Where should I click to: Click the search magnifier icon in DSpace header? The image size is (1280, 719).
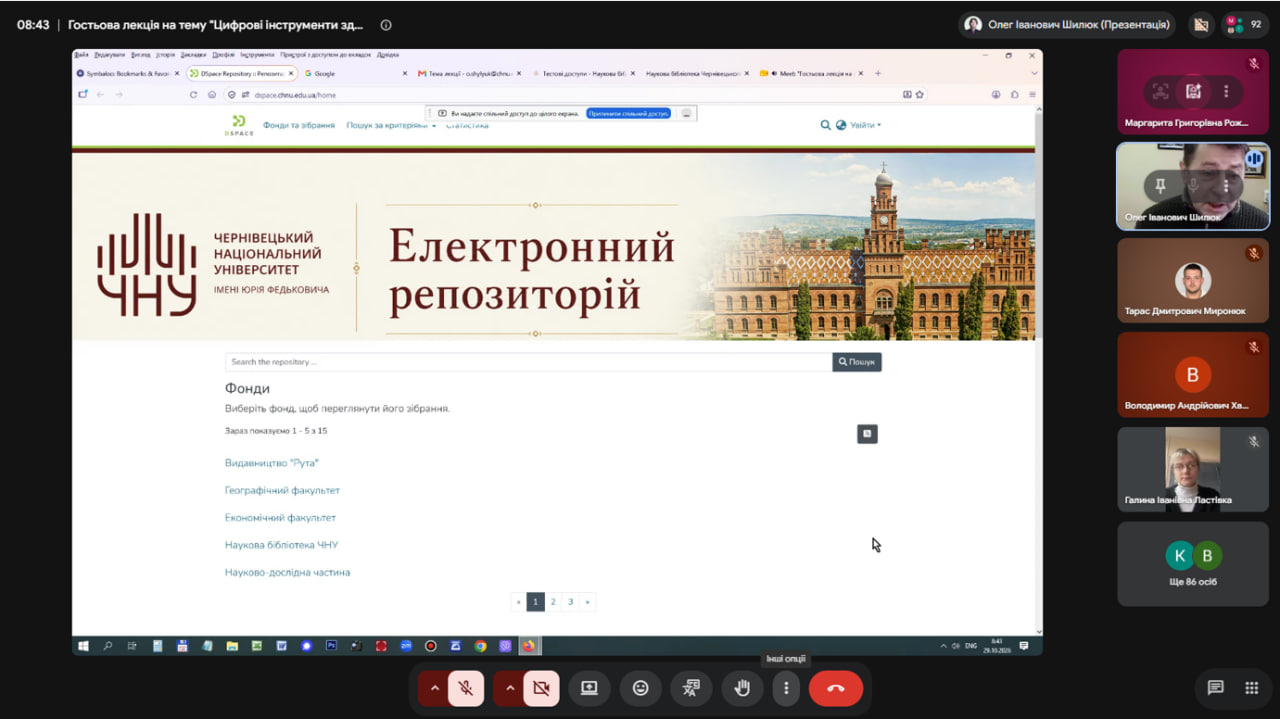pos(826,125)
